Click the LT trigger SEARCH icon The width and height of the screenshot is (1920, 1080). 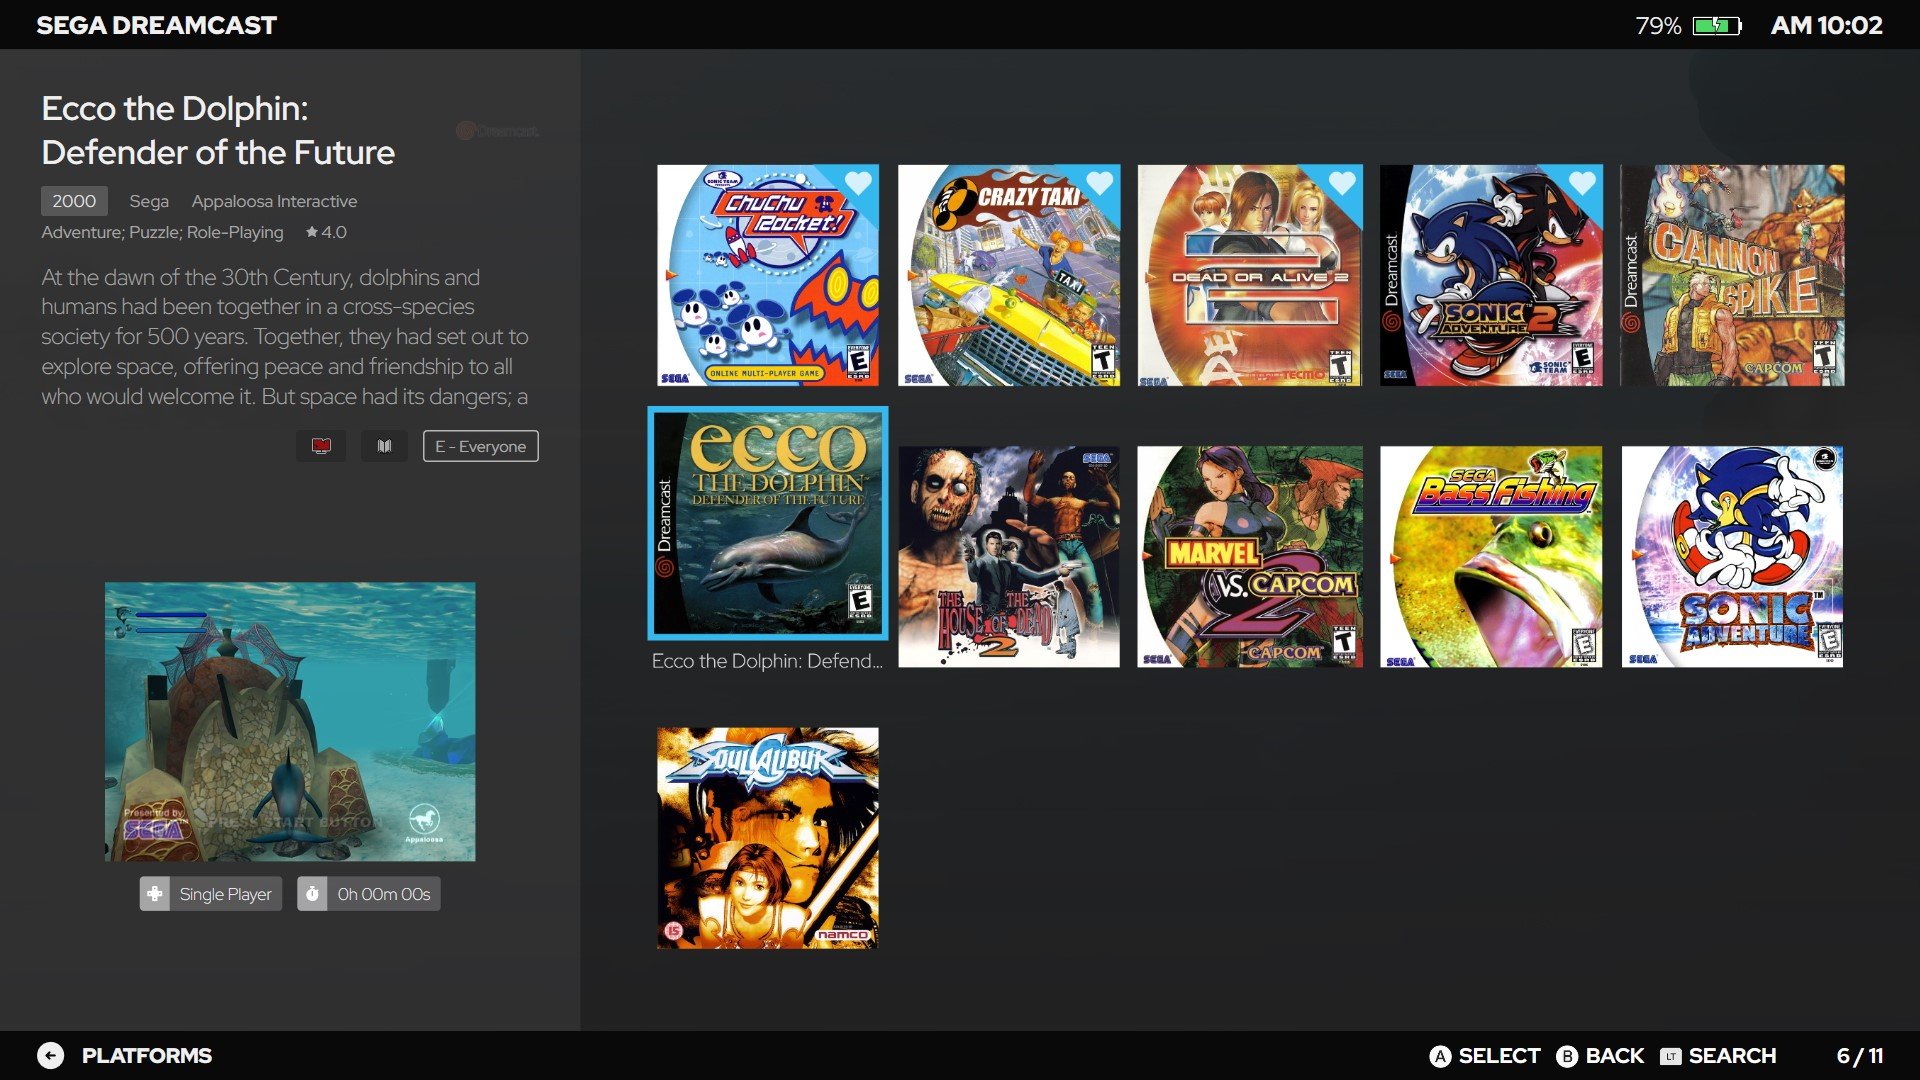[1671, 1056]
